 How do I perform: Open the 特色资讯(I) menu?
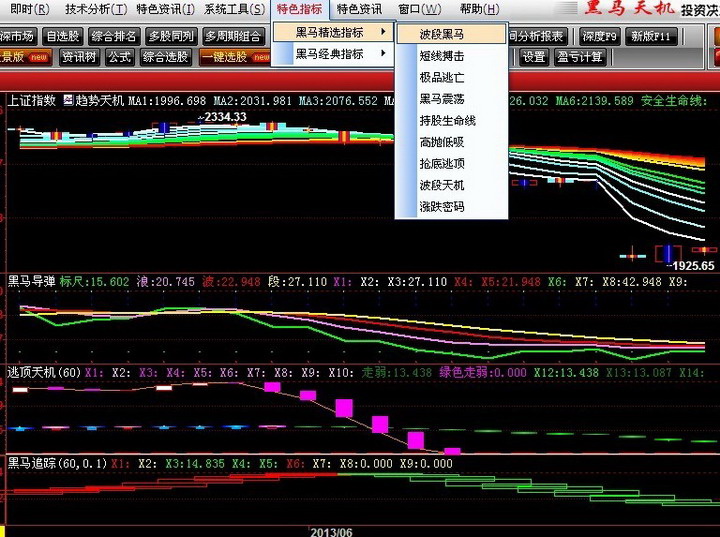165,9
